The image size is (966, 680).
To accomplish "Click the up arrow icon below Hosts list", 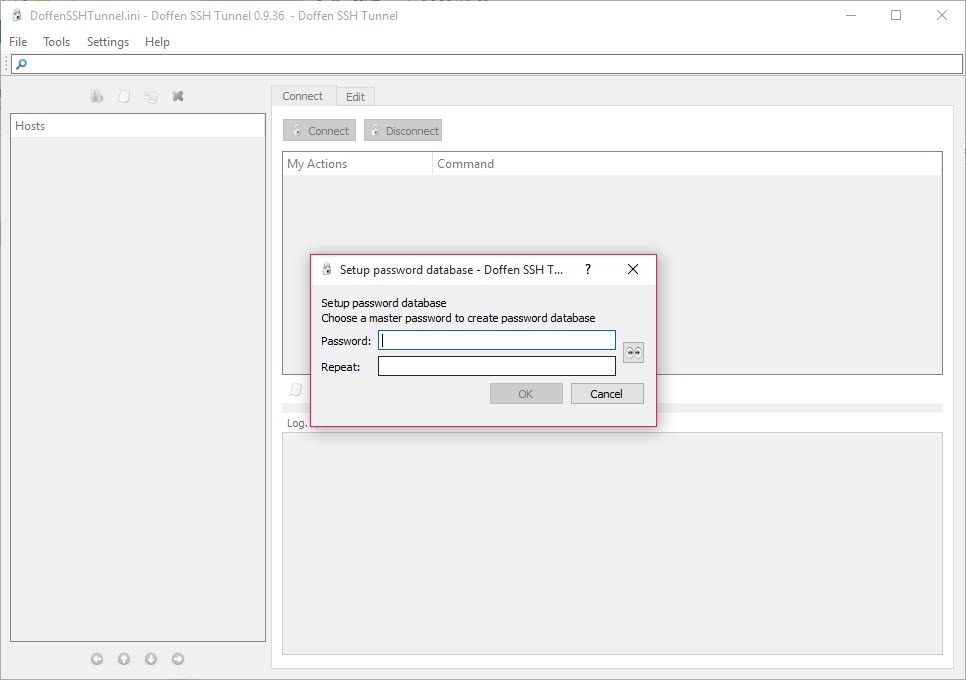I will [x=124, y=659].
